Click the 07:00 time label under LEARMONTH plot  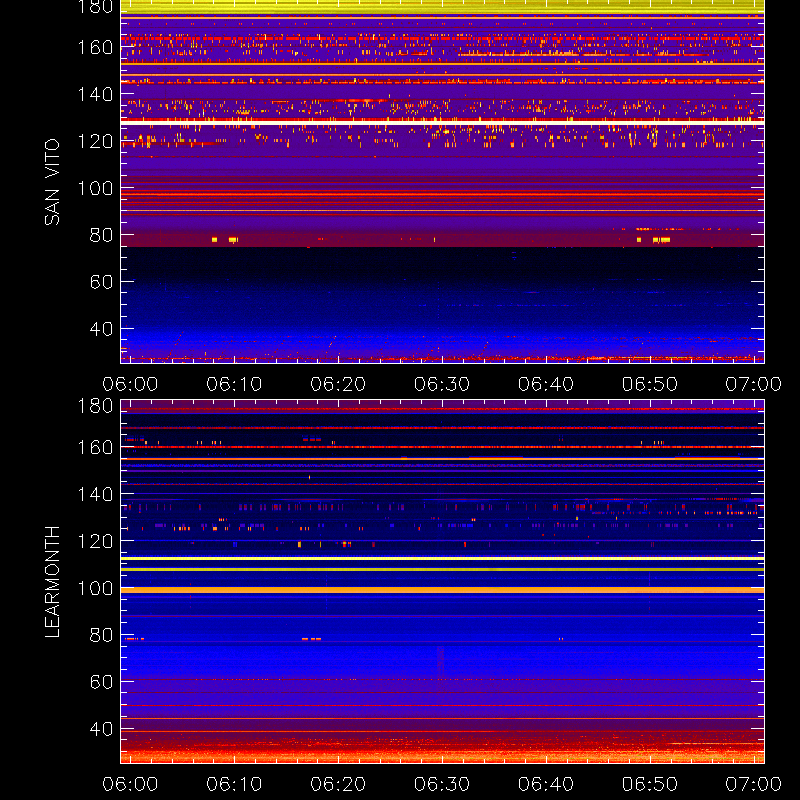click(x=754, y=784)
